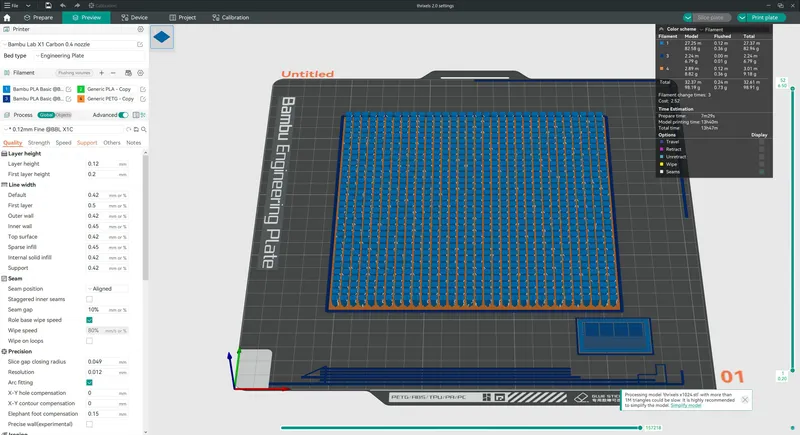Viewport: 800px width, 435px height.
Task: Sync filaments from AMS icon
Action: [x=128, y=73]
